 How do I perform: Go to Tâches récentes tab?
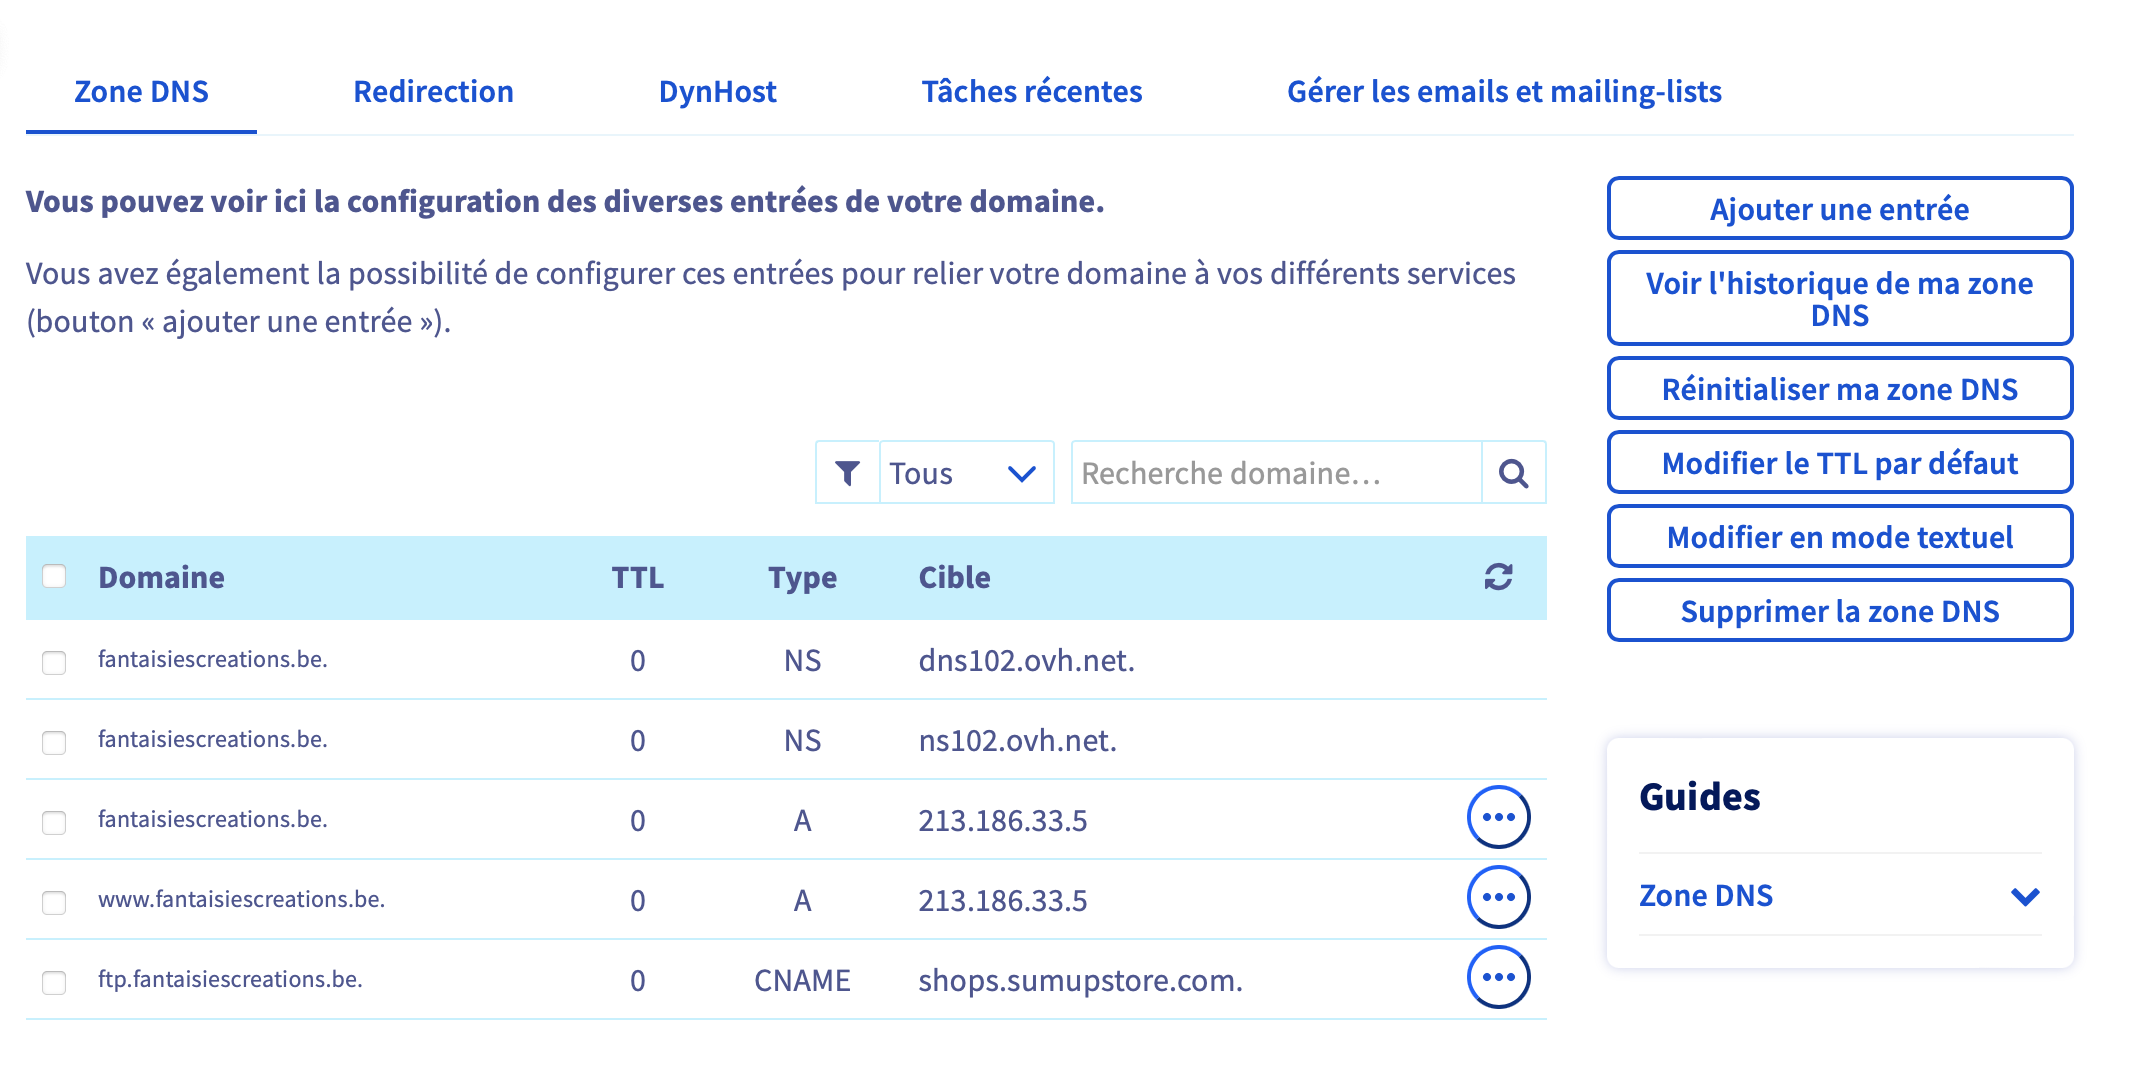[x=1031, y=92]
